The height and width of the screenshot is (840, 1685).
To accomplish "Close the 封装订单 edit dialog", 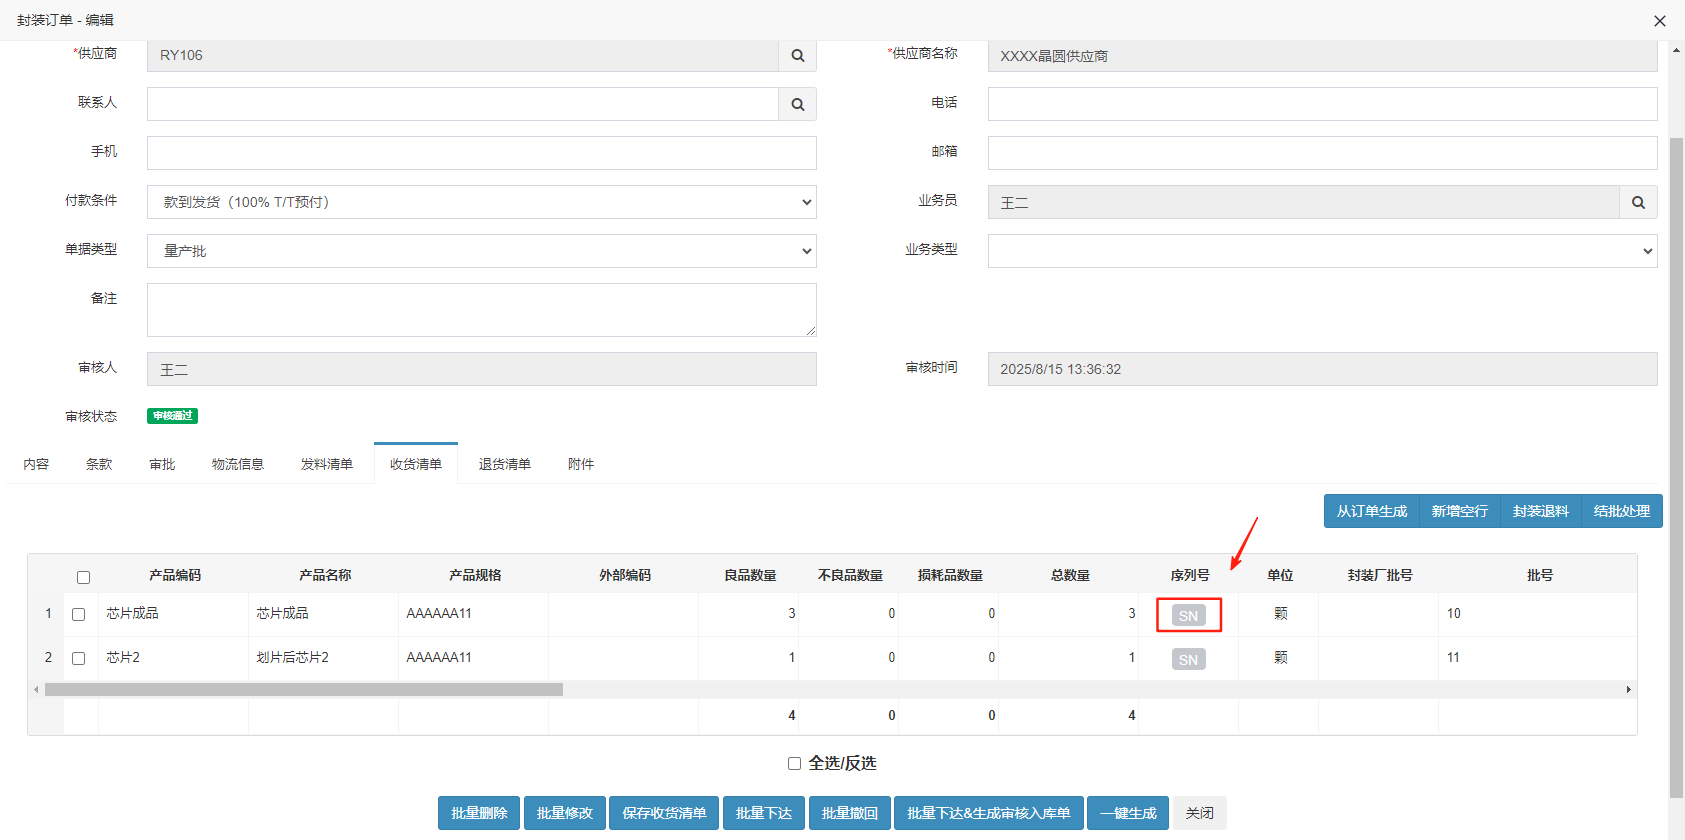I will [1659, 21].
